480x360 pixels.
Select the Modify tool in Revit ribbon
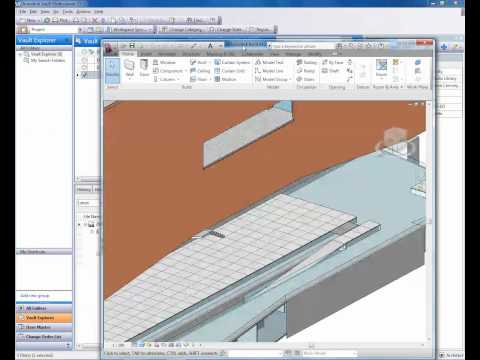tap(112, 71)
